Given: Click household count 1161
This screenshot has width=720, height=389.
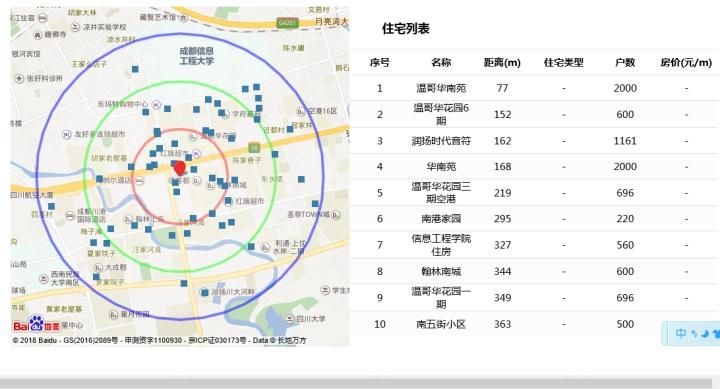Looking at the screenshot, I should pos(625,141).
